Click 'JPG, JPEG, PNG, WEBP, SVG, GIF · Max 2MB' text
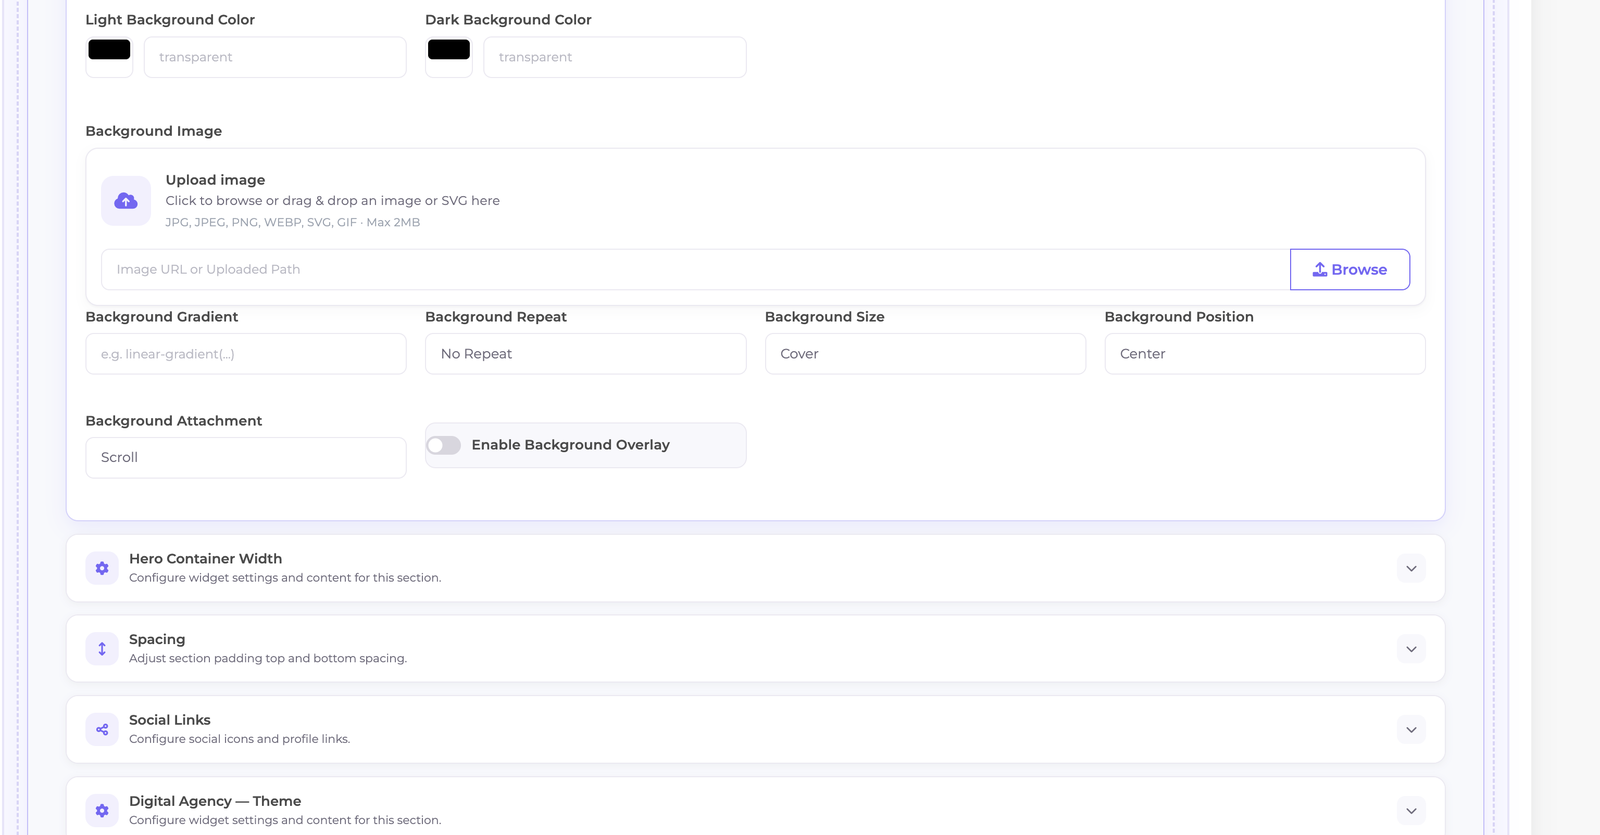 293,222
